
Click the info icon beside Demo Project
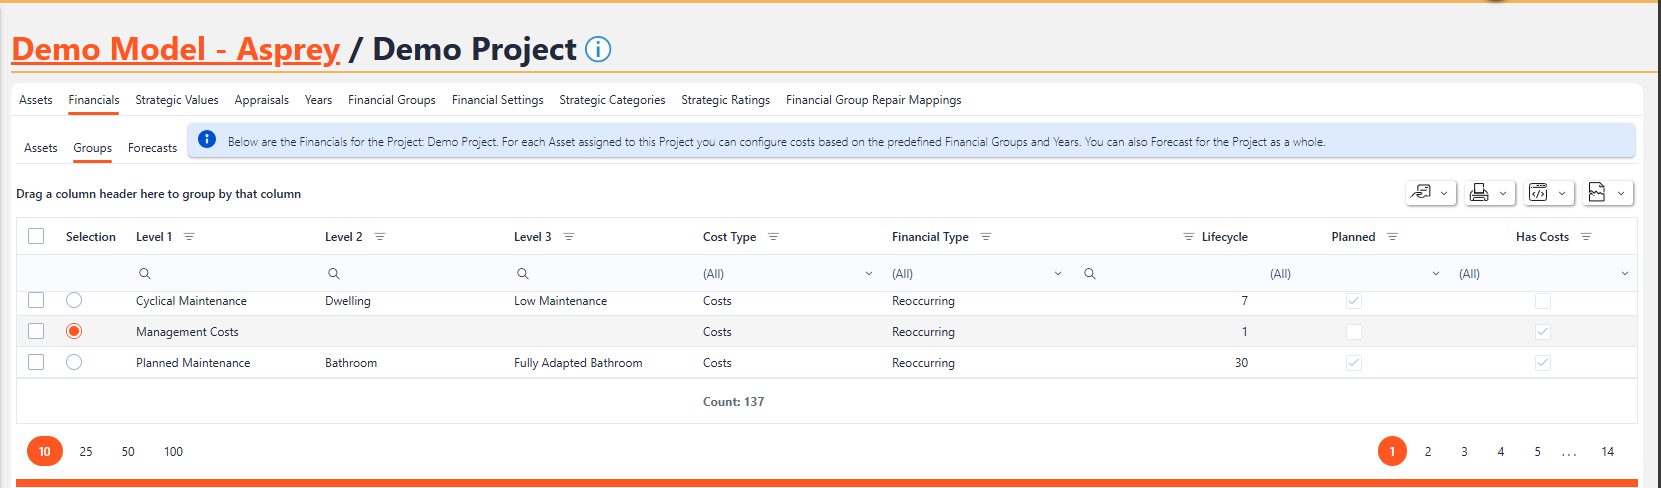click(x=598, y=49)
